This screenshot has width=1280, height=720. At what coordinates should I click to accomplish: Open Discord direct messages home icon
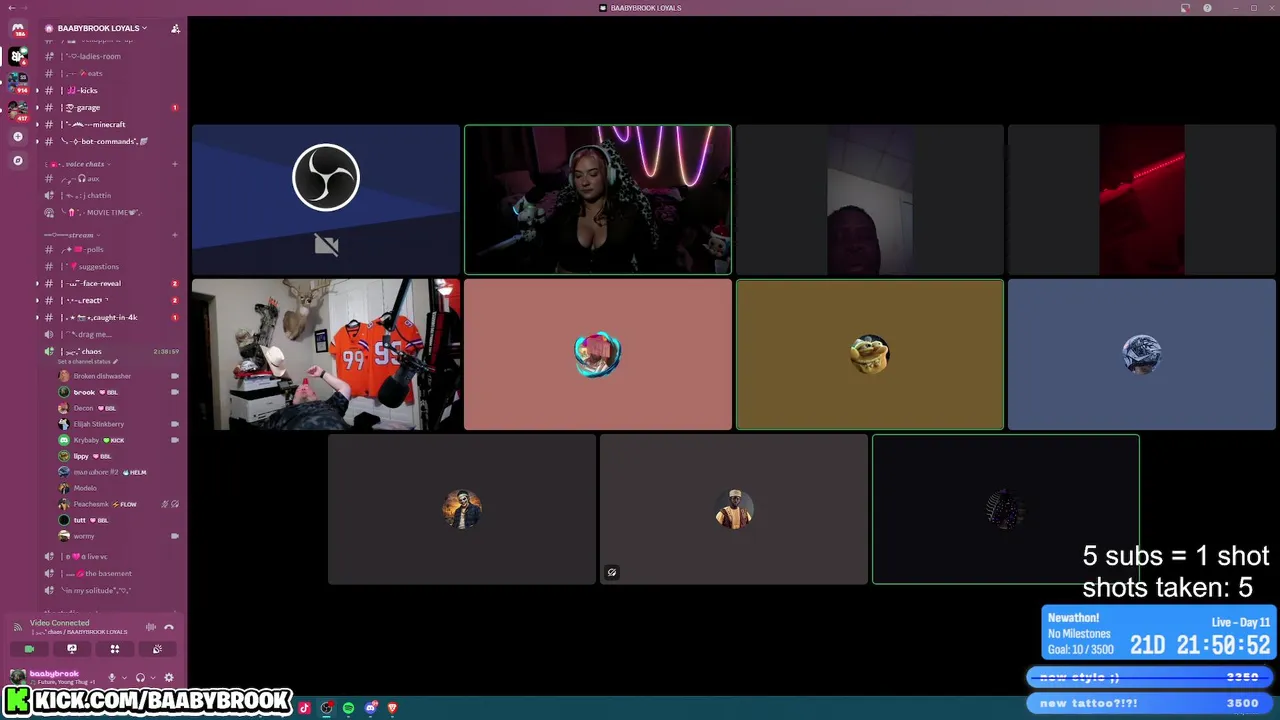pos(18,30)
